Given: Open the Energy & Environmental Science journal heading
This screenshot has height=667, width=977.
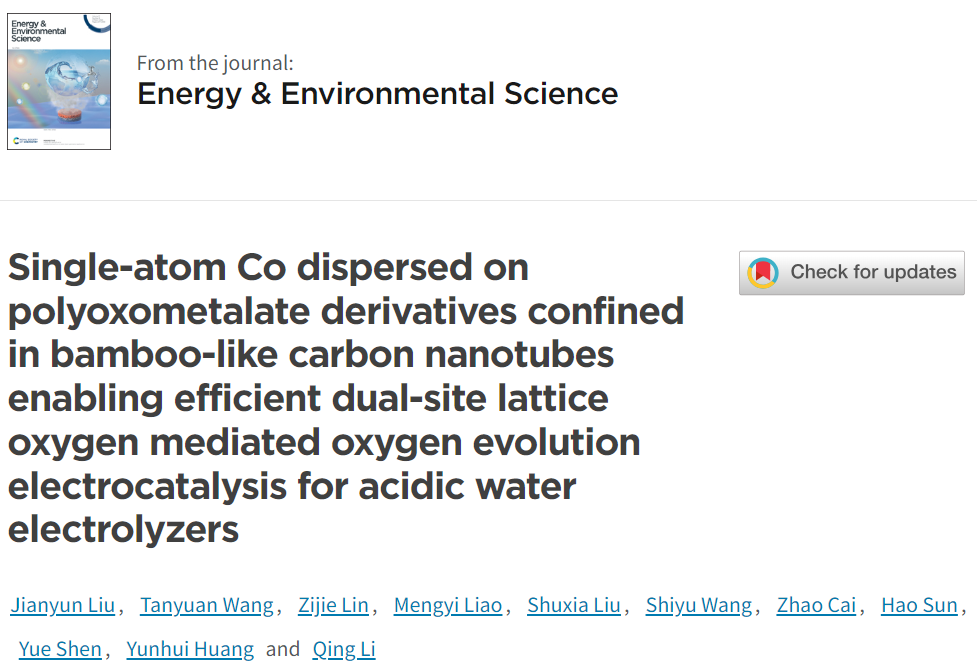Looking at the screenshot, I should [378, 94].
